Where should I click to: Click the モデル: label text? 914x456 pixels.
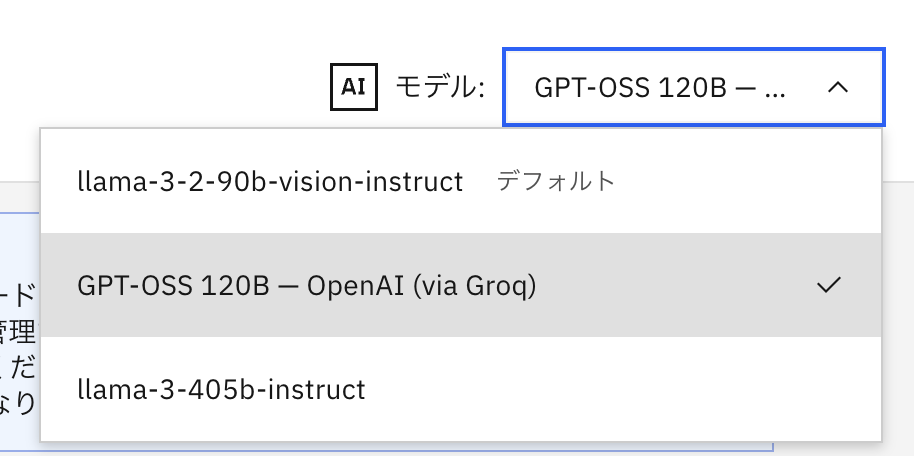(440, 87)
